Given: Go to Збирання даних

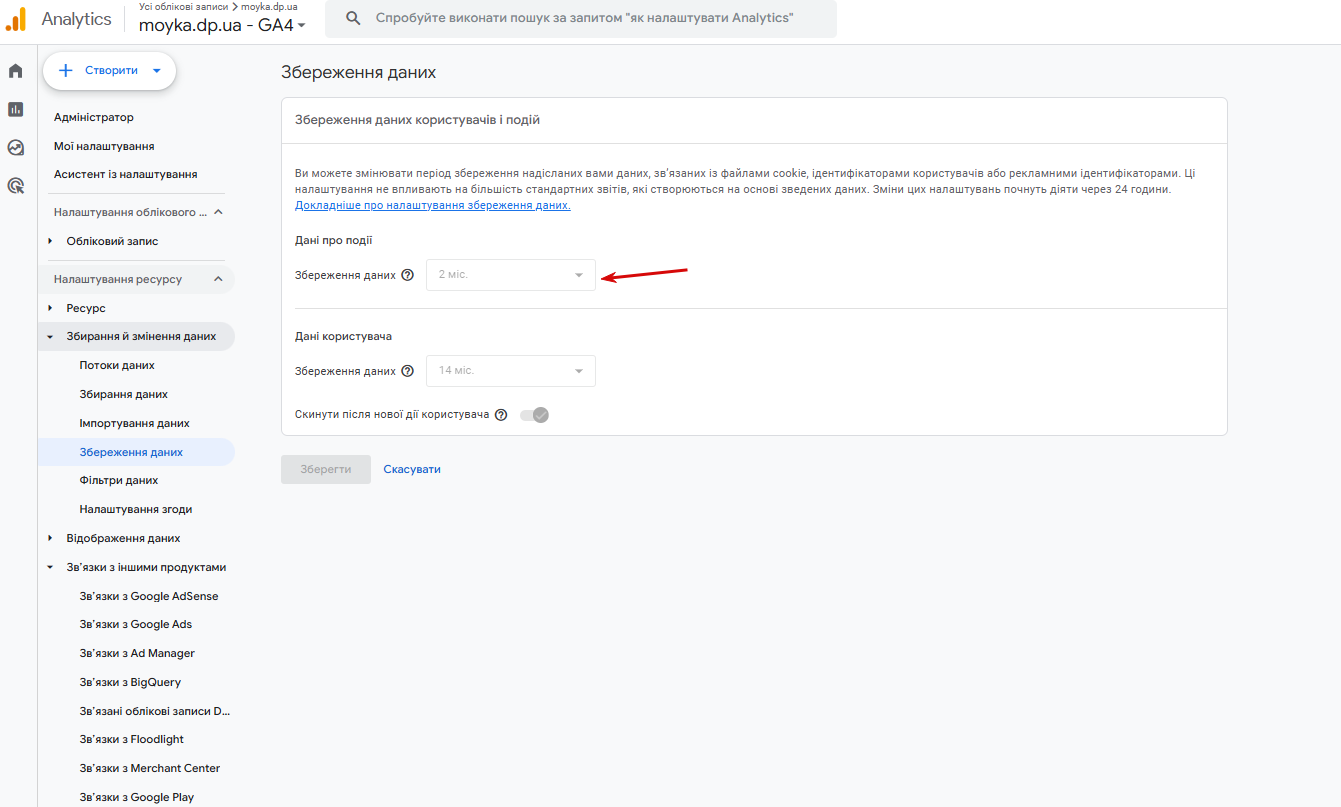Looking at the screenshot, I should (x=124, y=394).
